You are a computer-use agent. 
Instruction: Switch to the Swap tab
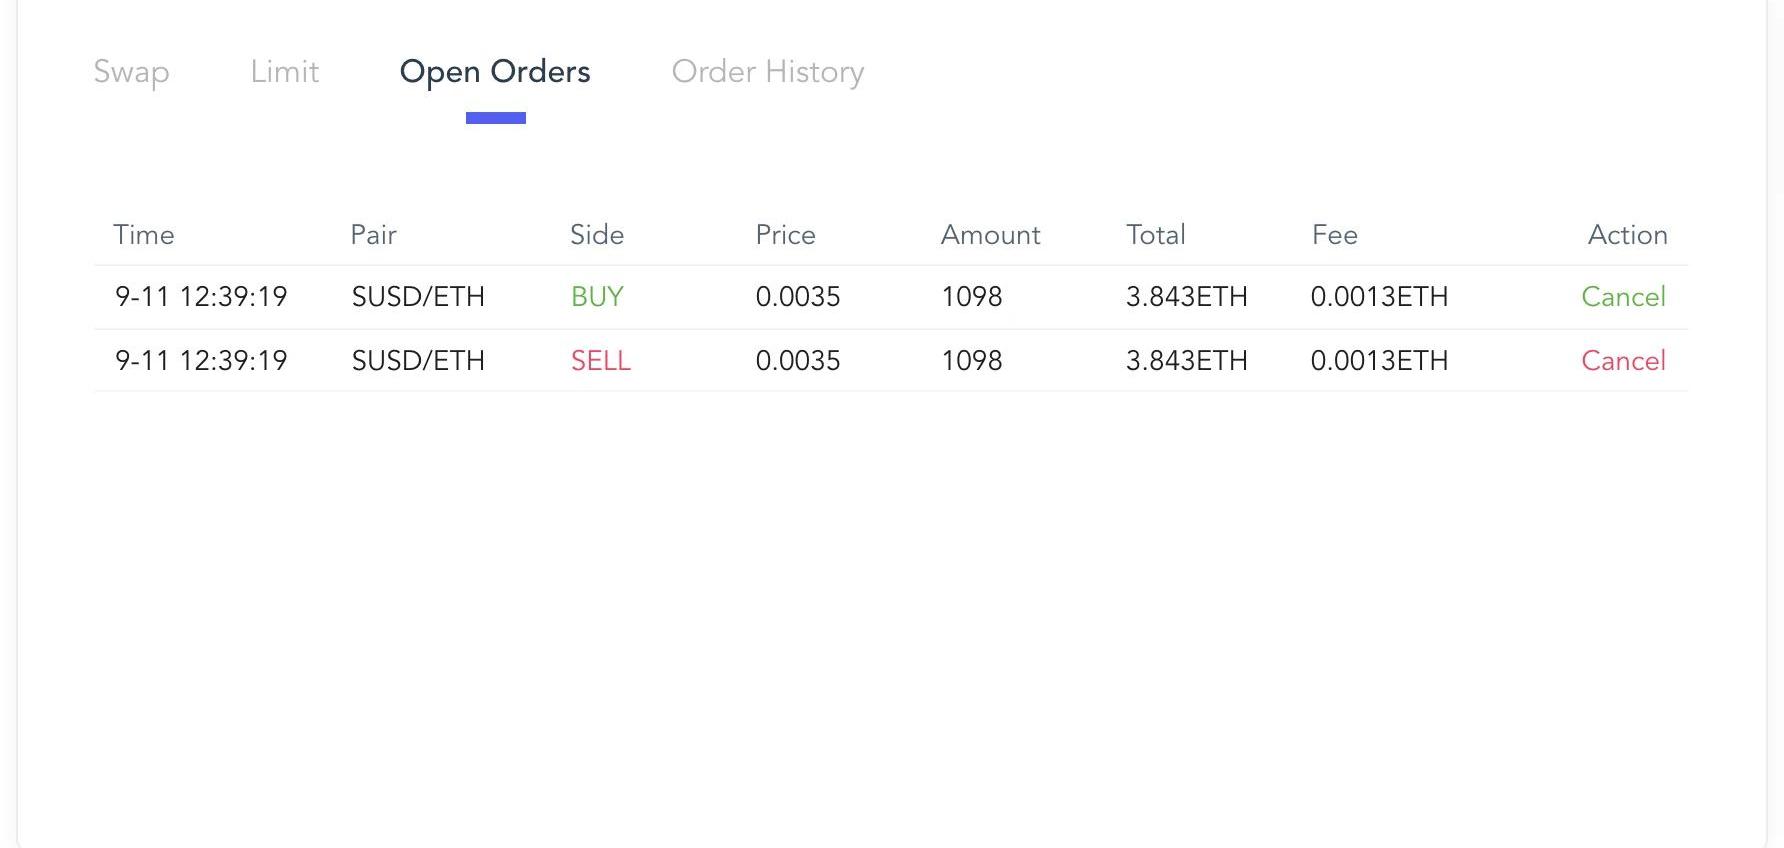click(131, 72)
